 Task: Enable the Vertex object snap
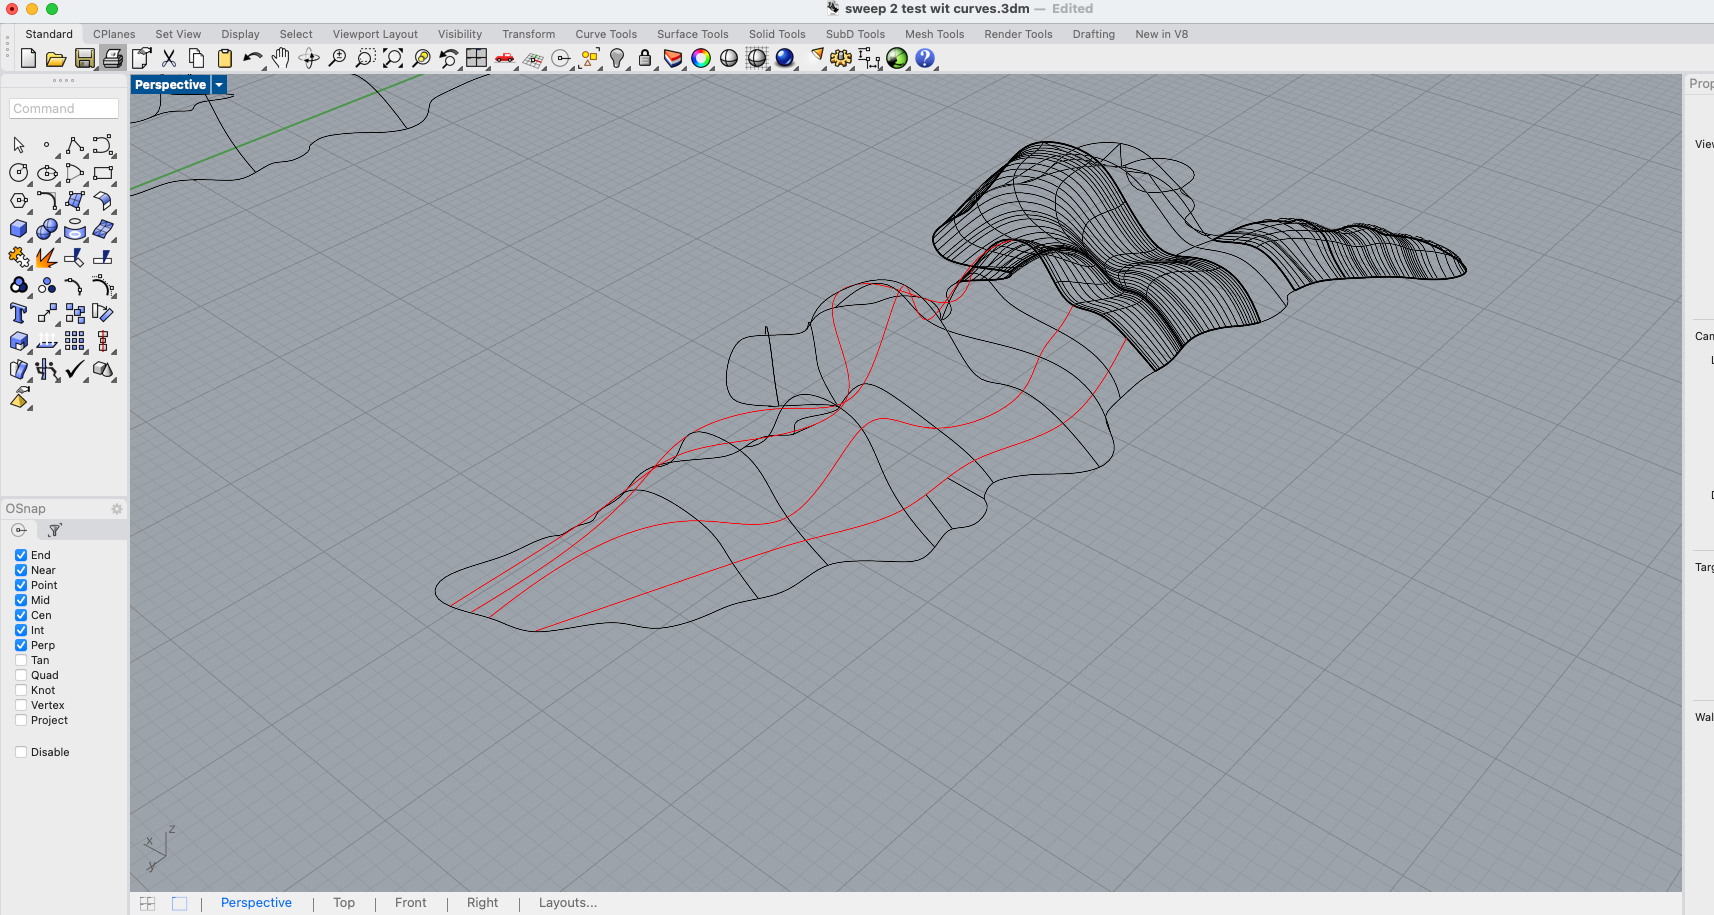pos(21,705)
